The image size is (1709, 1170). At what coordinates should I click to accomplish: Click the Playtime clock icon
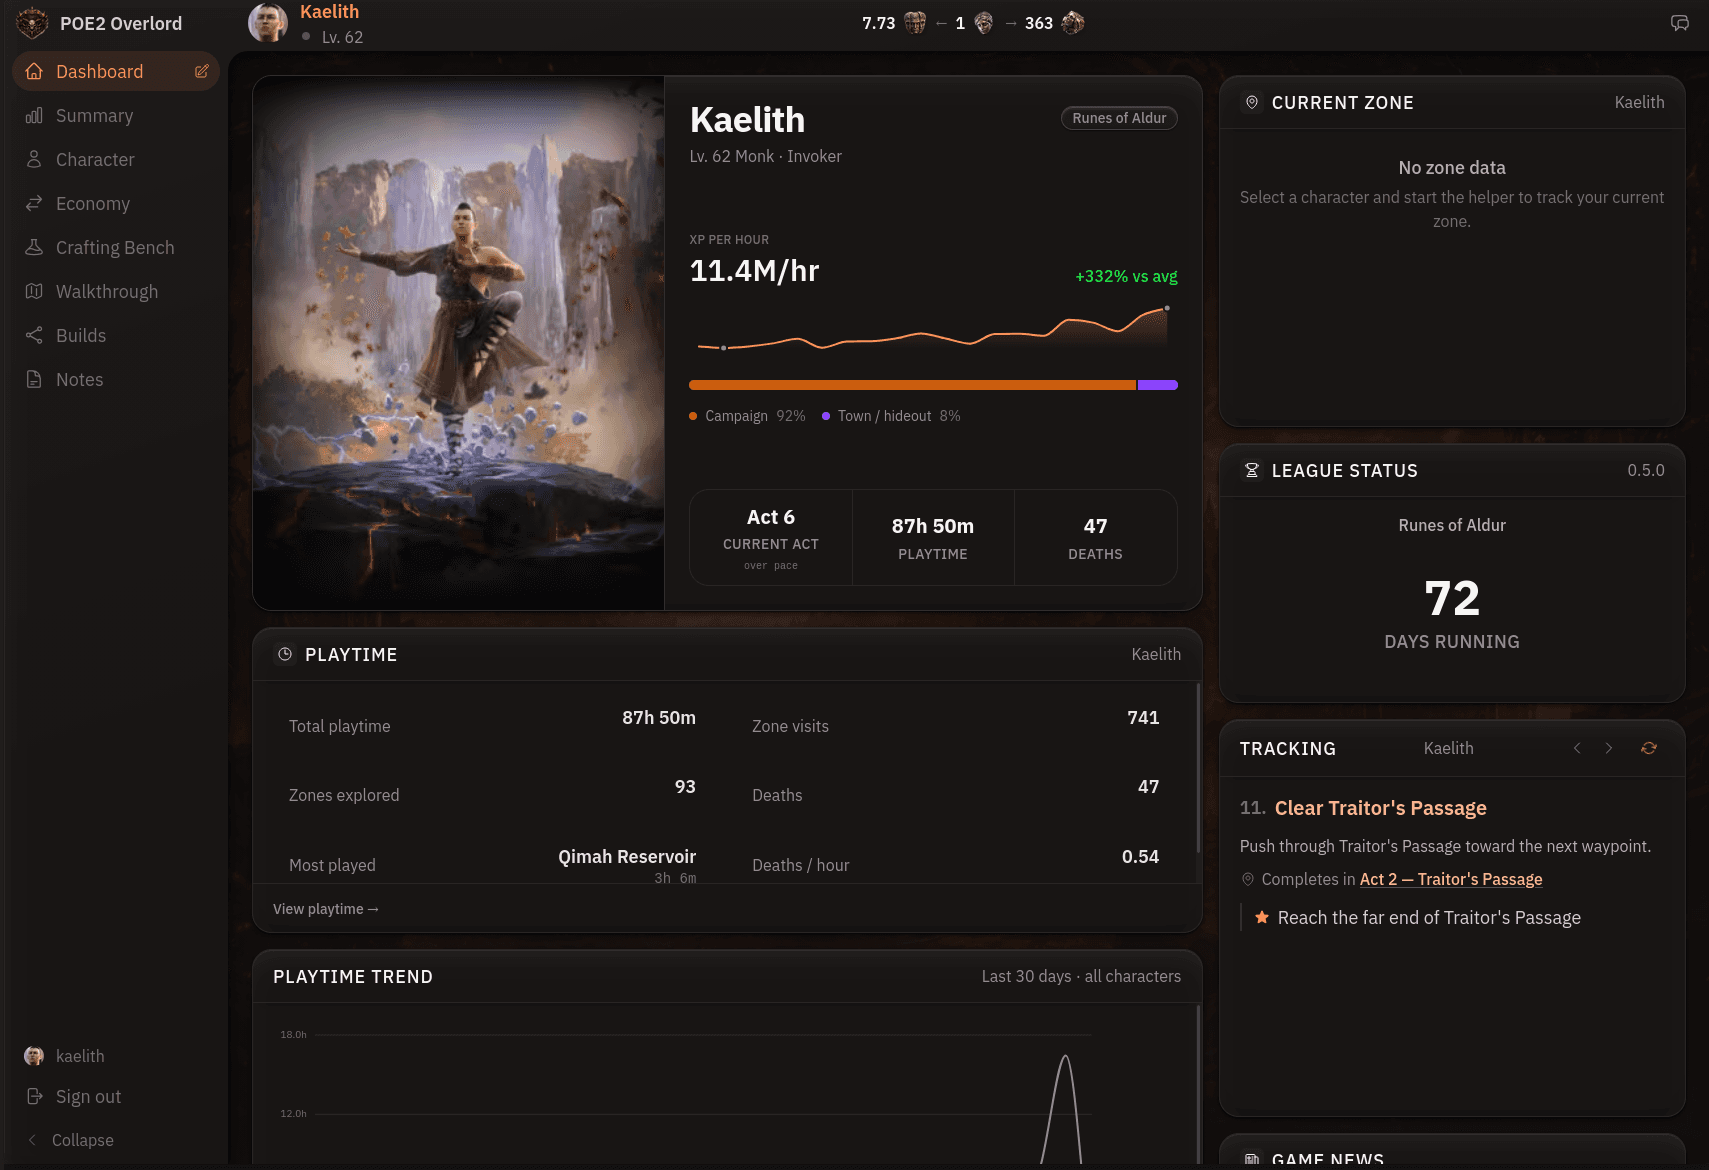point(285,654)
